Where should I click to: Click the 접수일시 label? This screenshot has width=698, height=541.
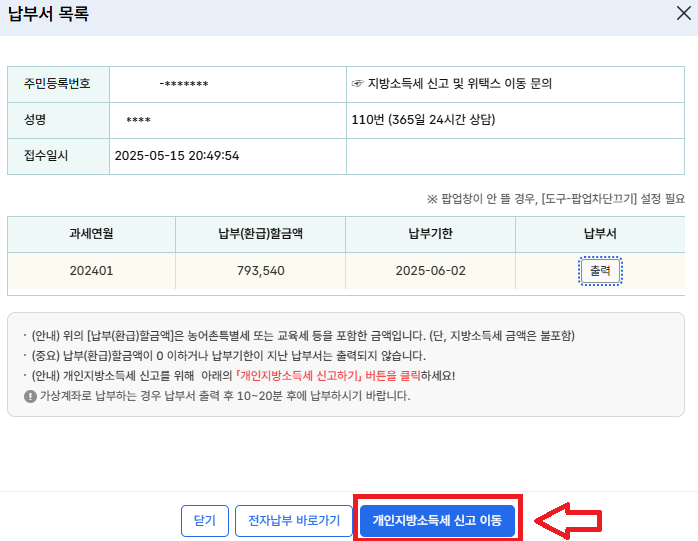pos(46,155)
